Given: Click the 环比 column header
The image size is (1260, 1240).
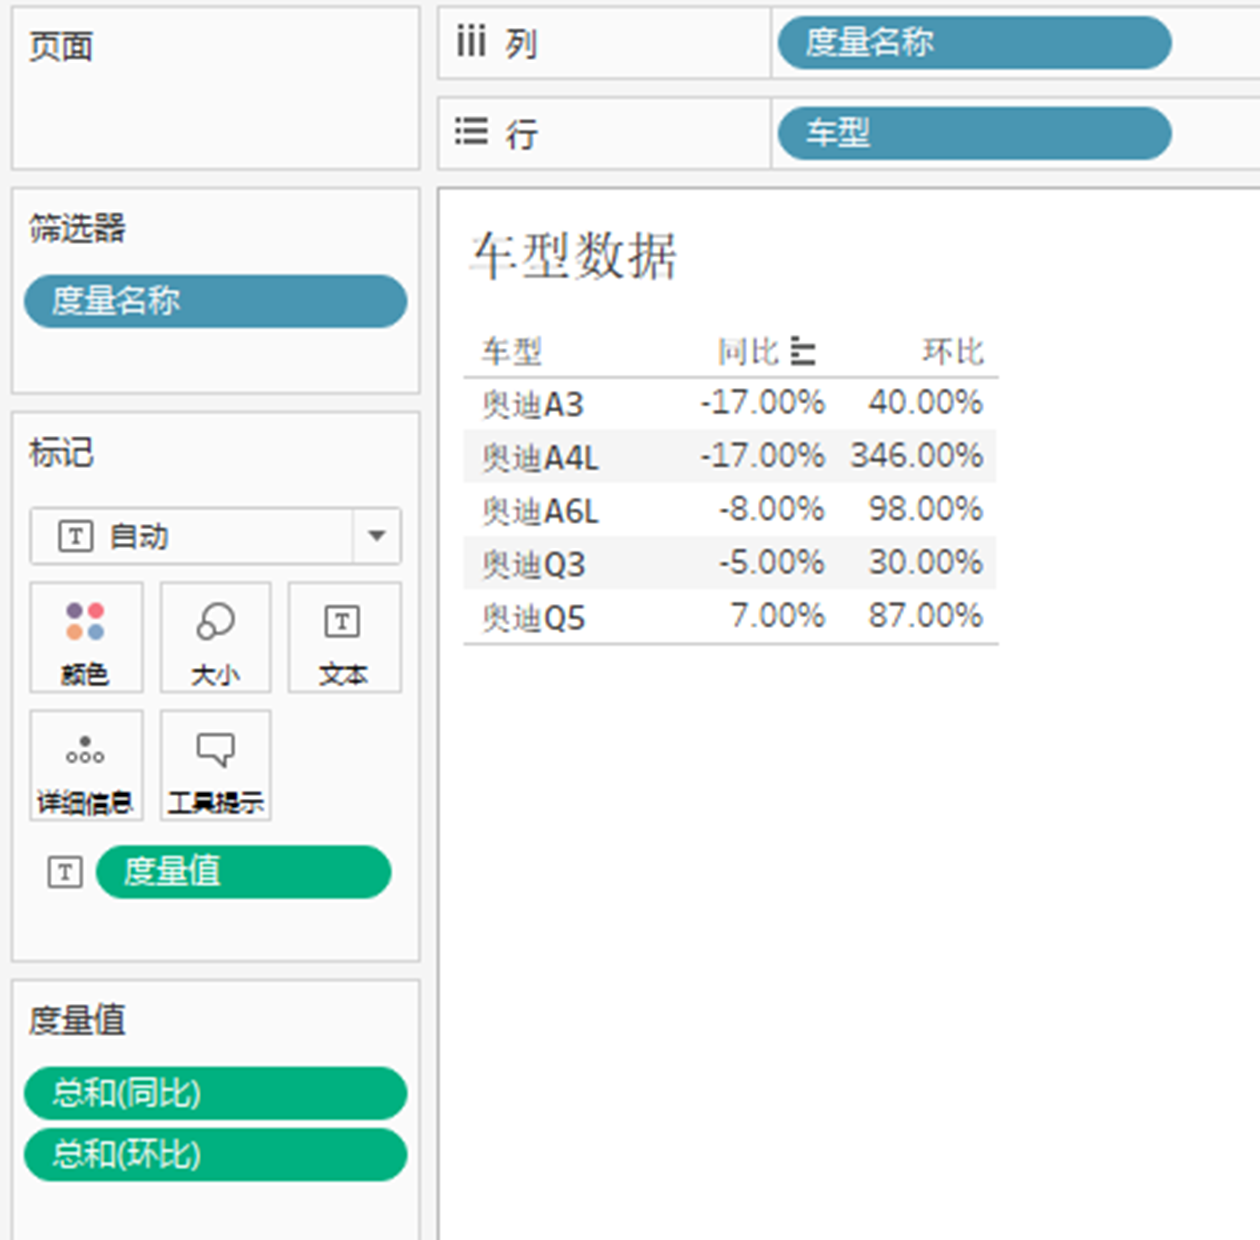Looking at the screenshot, I should click(x=953, y=351).
